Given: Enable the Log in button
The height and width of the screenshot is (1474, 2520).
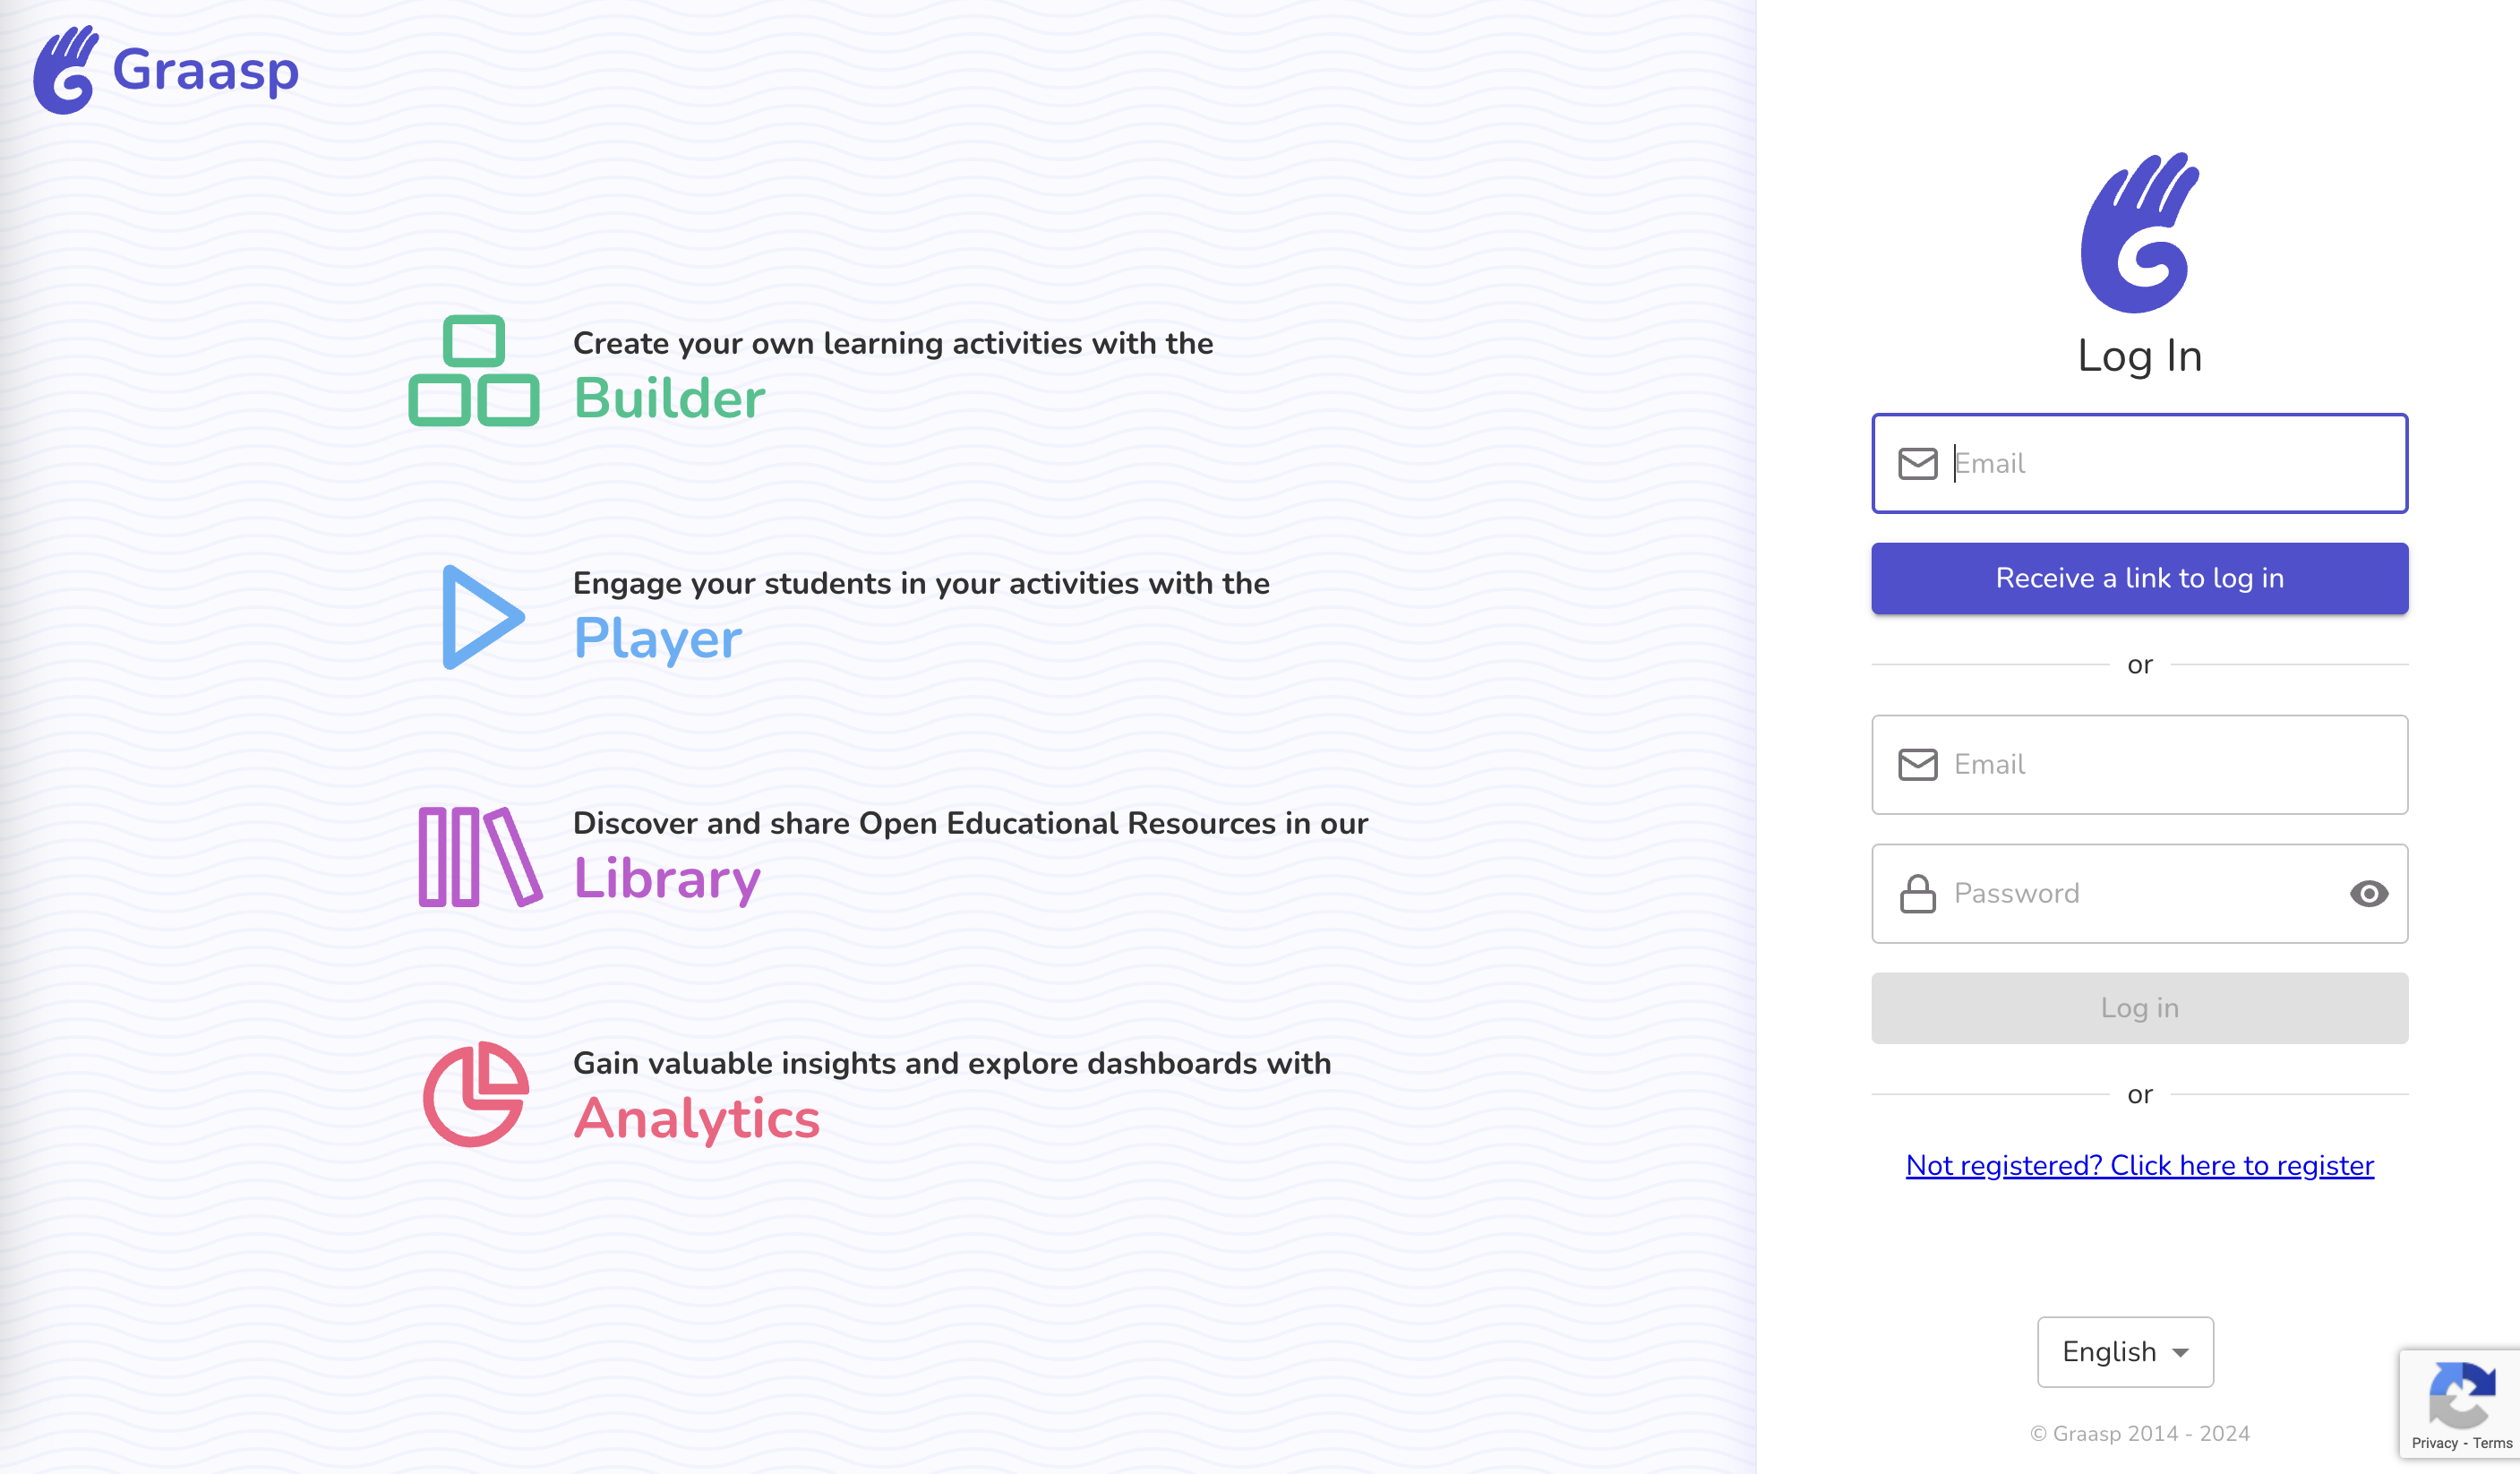Looking at the screenshot, I should [x=2141, y=1007].
